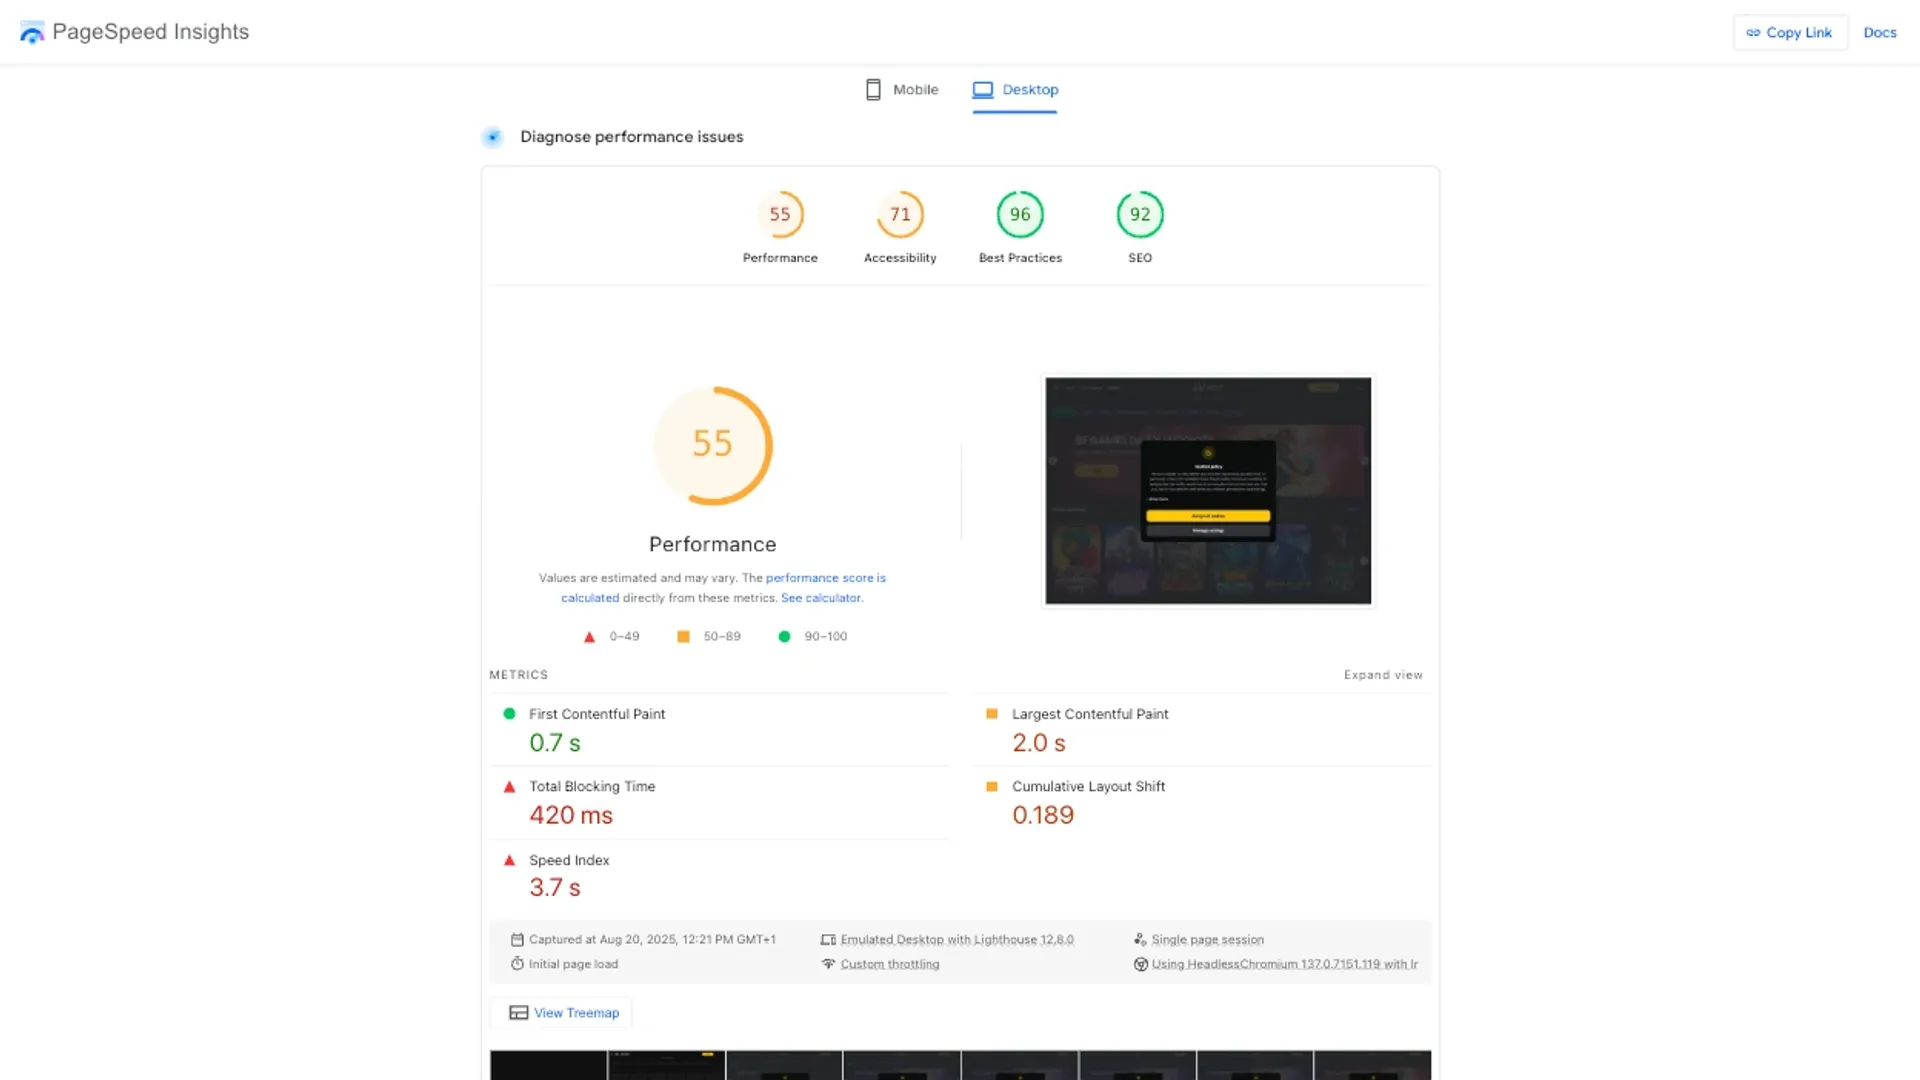Click the First Contentful Paint metric label
Image resolution: width=1920 pixels, height=1080 pixels.
[x=597, y=714]
